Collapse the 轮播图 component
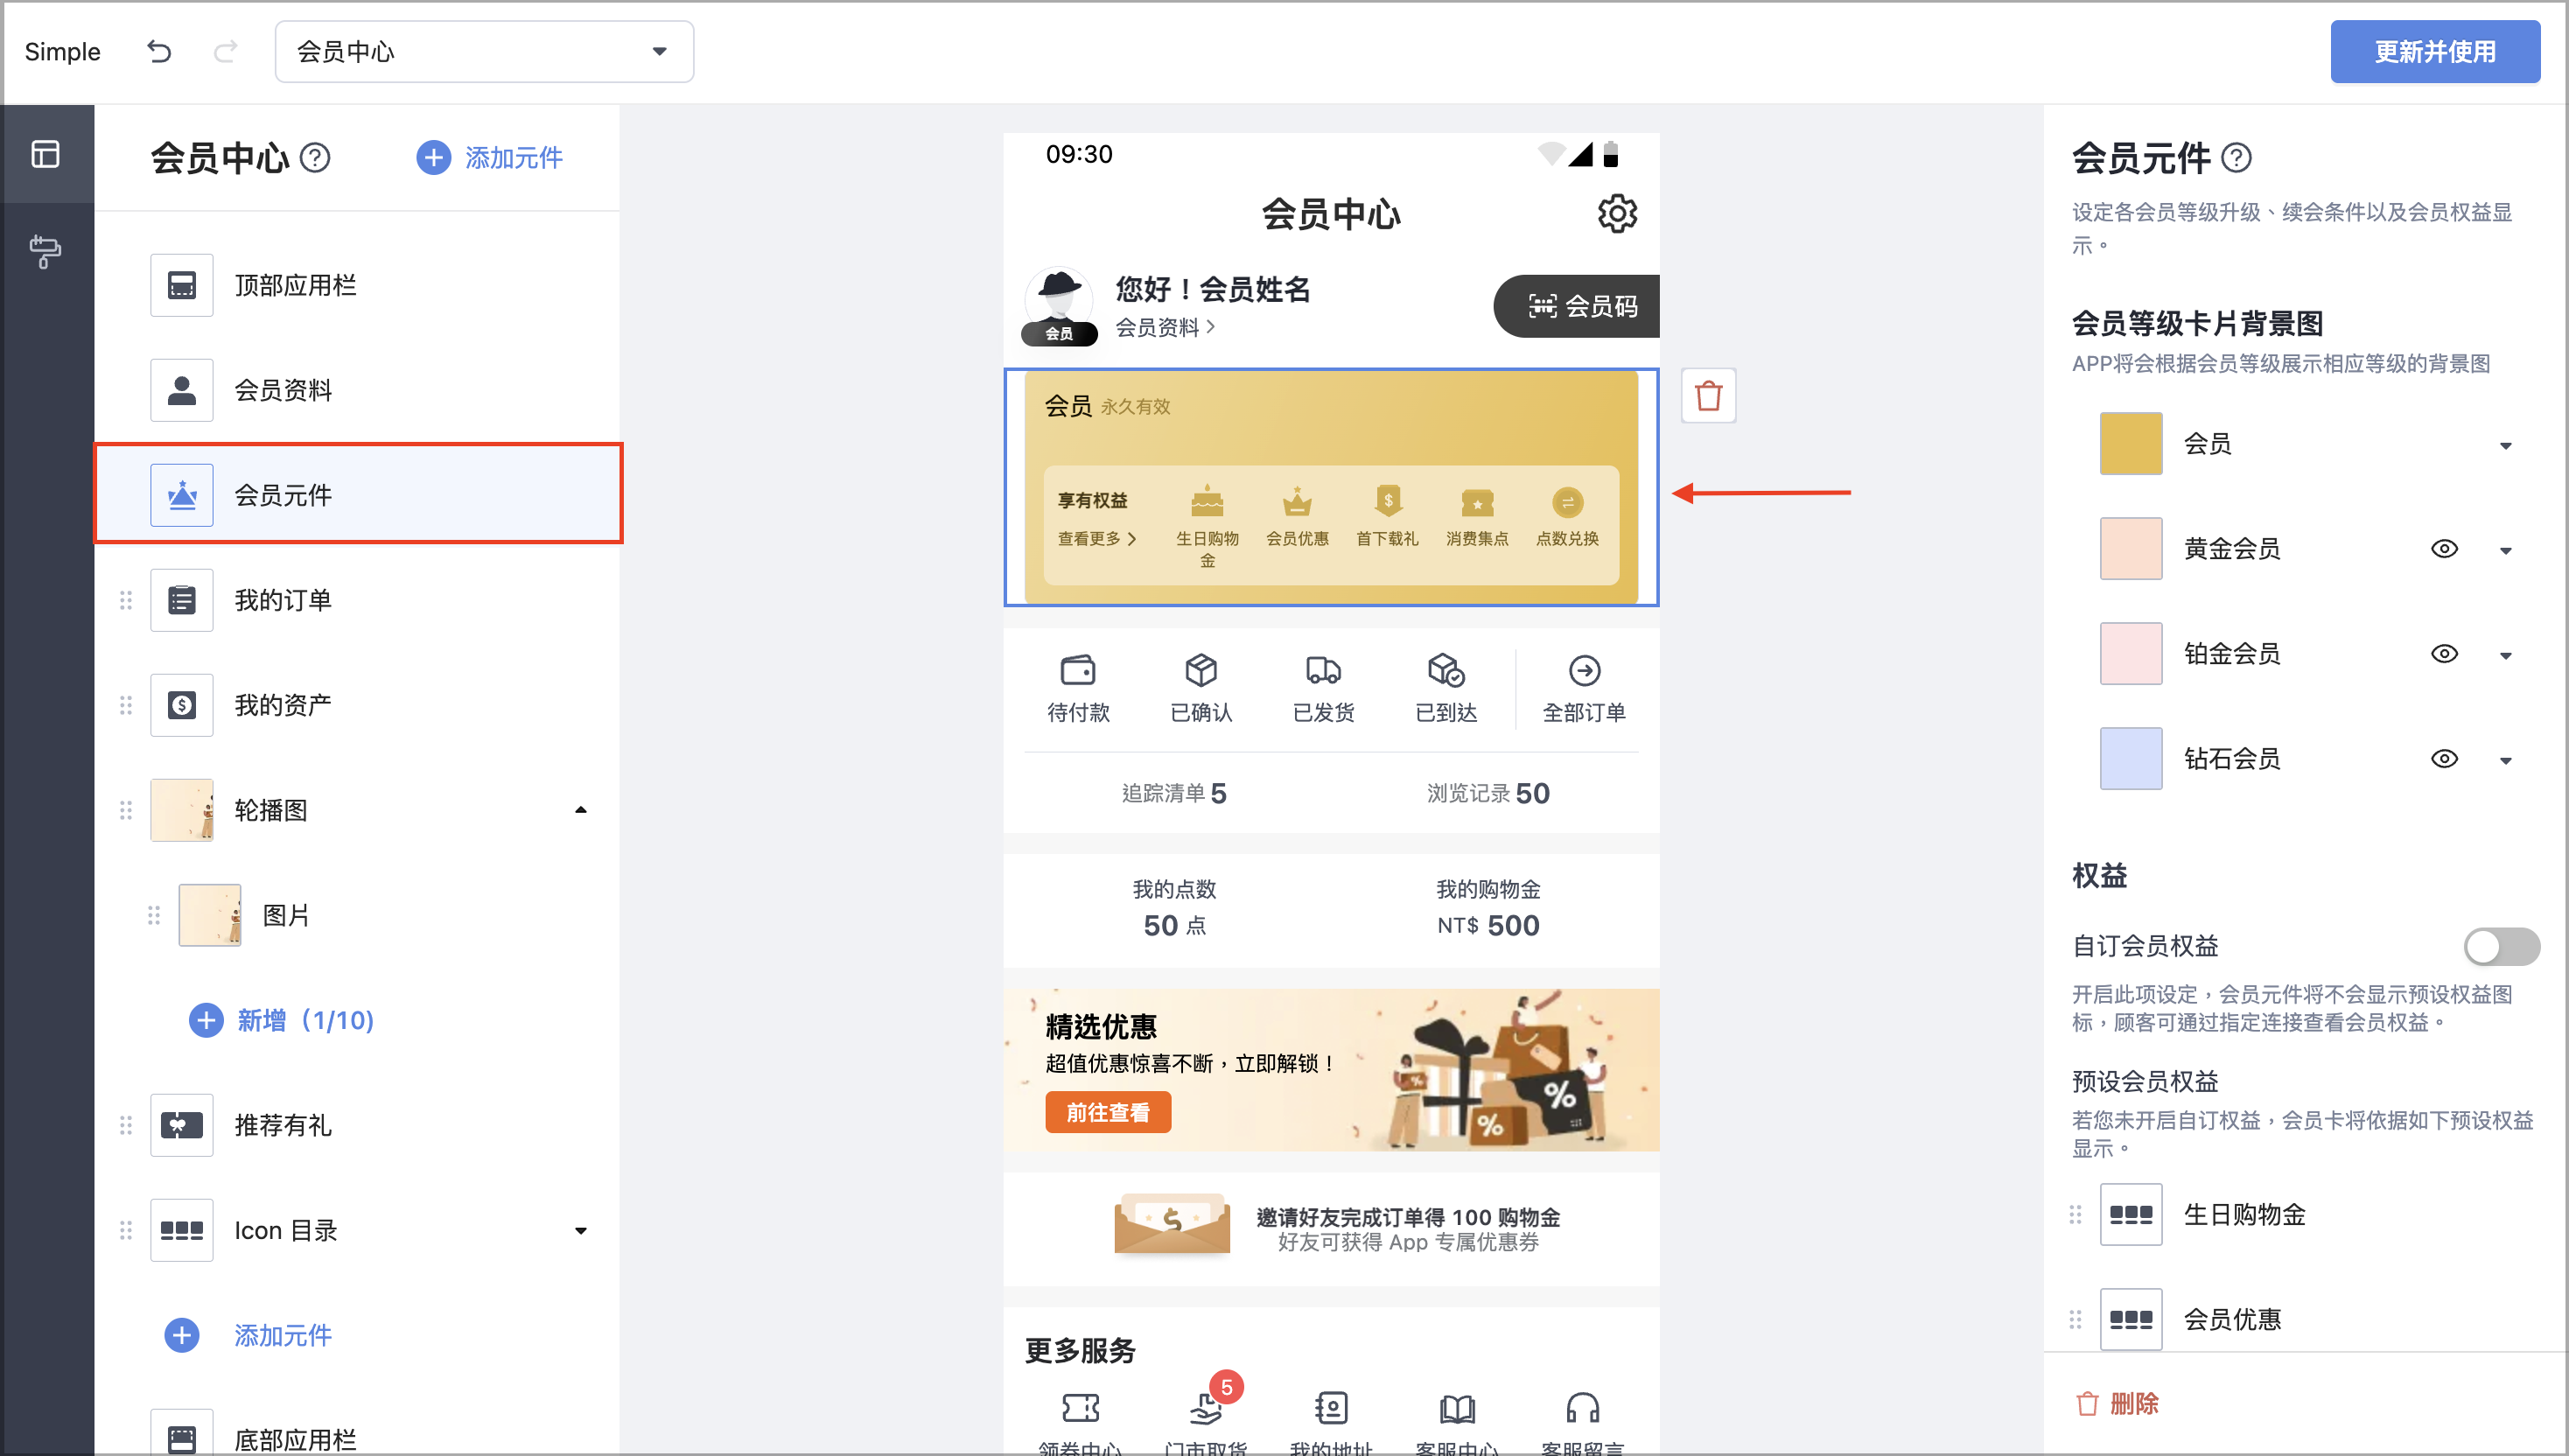2569x1456 pixels. pyautogui.click(x=581, y=810)
